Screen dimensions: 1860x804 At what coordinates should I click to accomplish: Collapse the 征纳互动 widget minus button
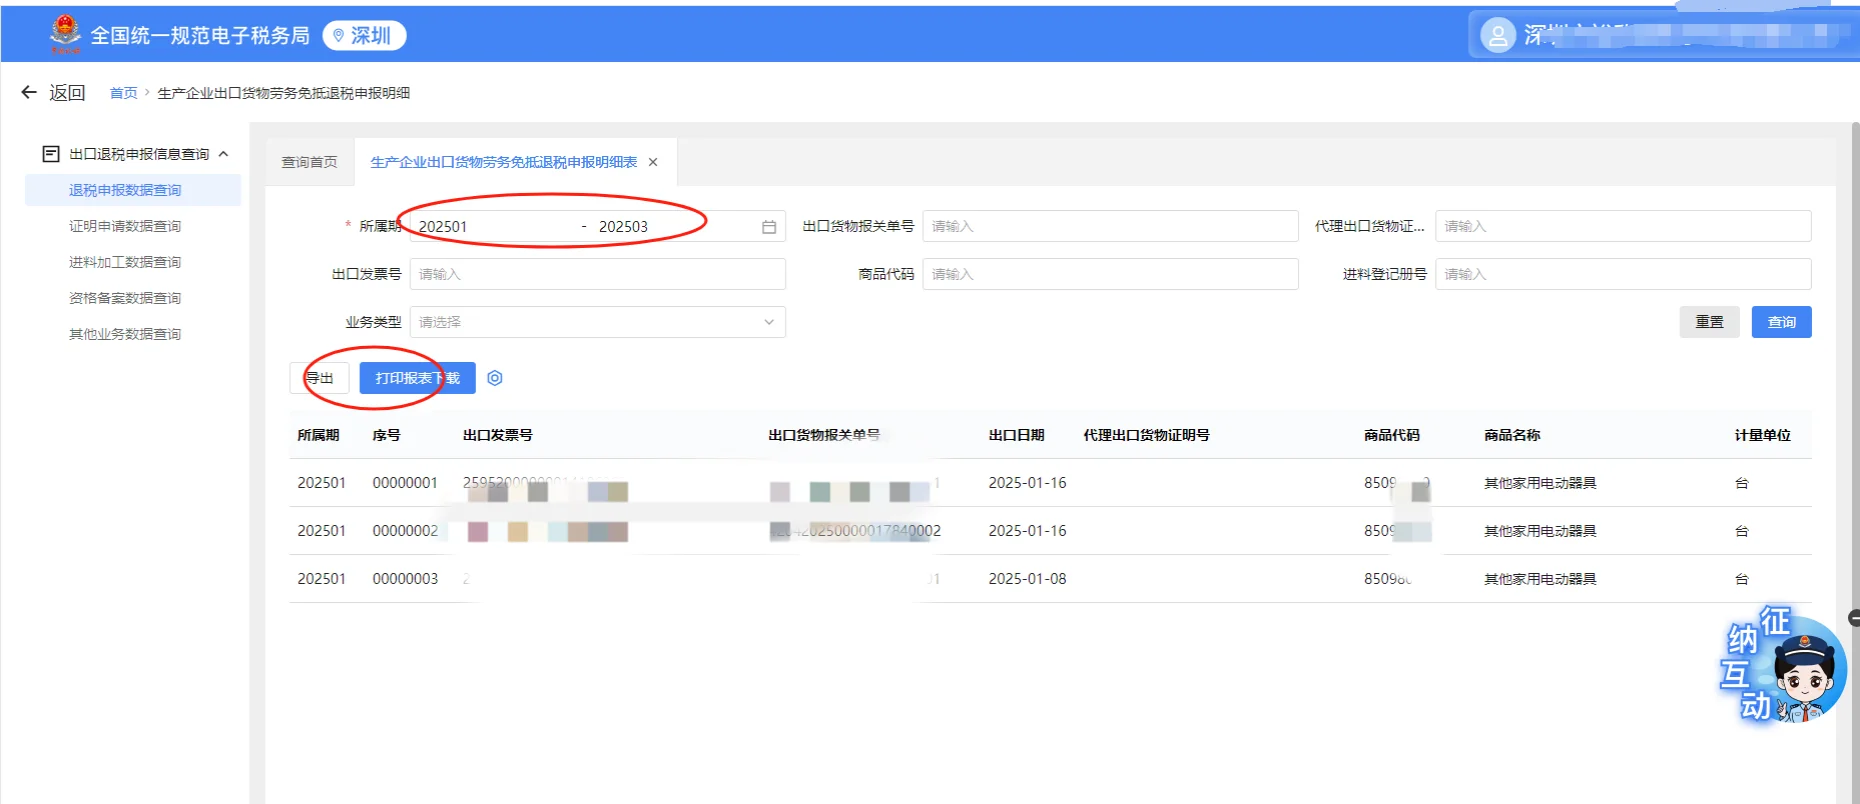1854,619
